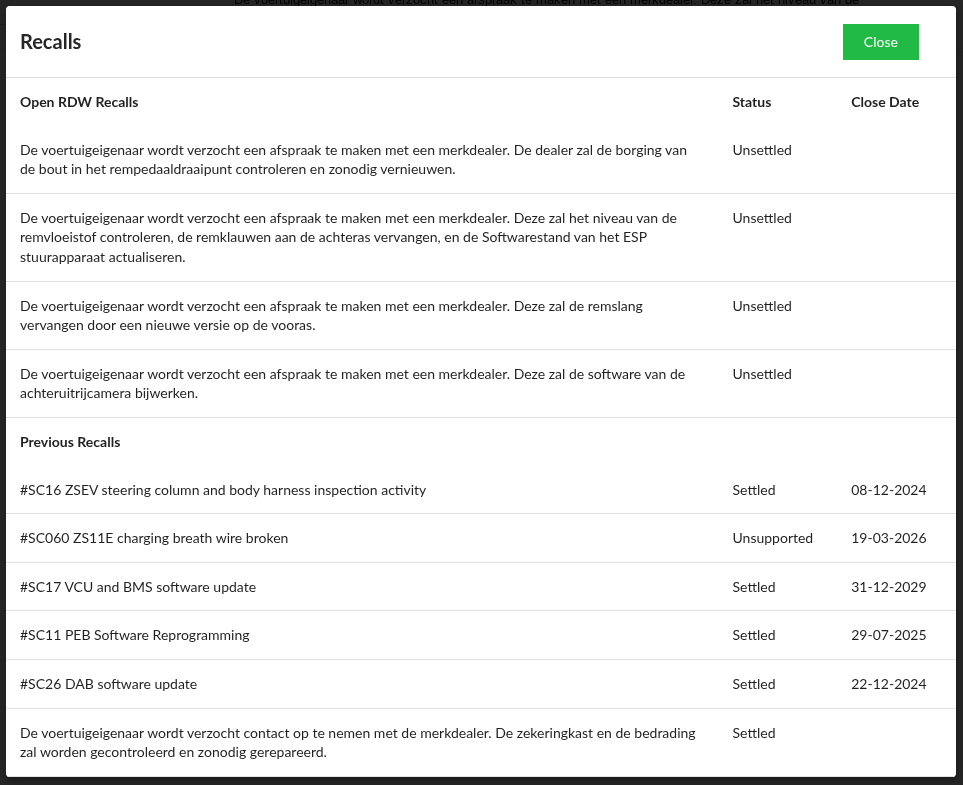Click "Settled" status of the #SC11 recall
The height and width of the screenshot is (785, 963).
coord(754,635)
